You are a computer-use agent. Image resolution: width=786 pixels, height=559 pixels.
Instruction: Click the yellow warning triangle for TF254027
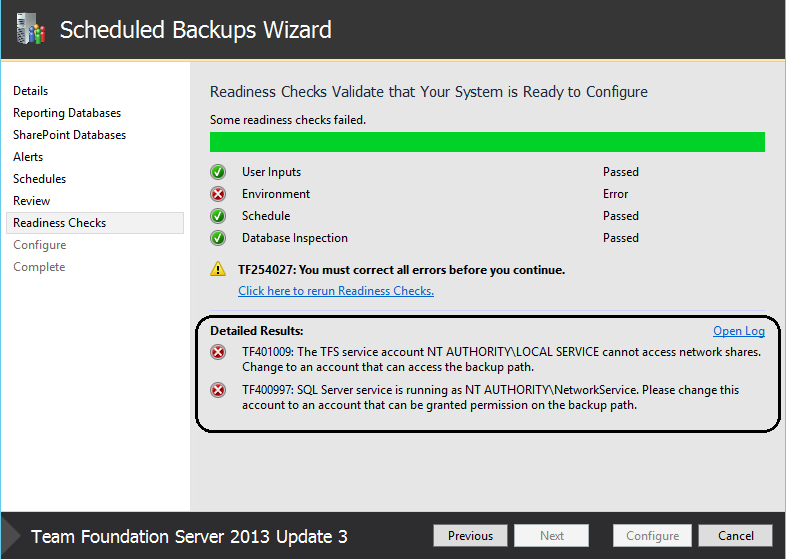[x=218, y=269]
